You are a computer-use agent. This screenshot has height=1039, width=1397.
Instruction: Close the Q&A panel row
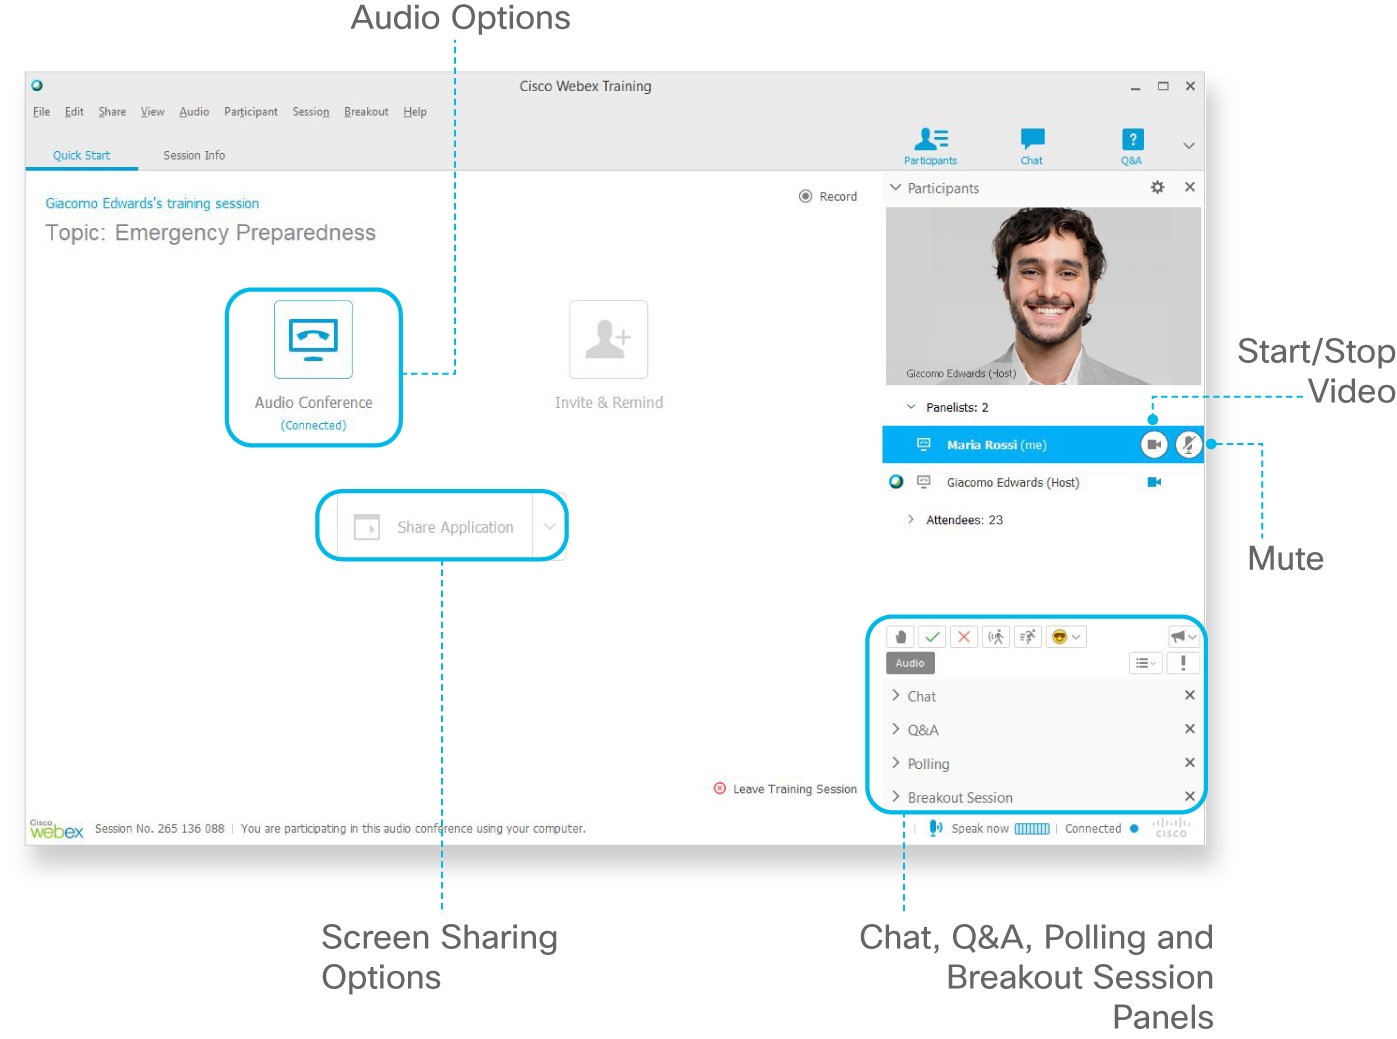click(x=1190, y=729)
